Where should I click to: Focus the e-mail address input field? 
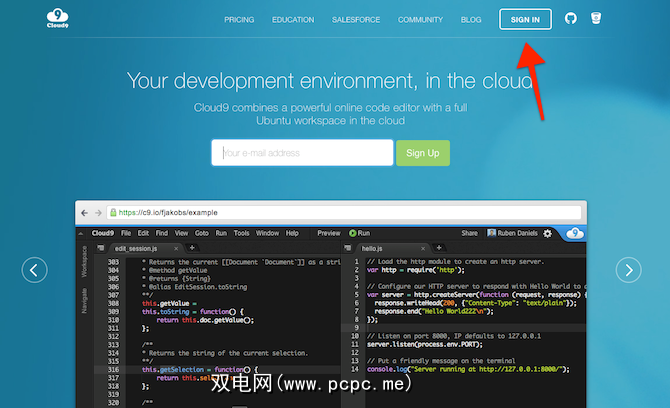(x=302, y=153)
